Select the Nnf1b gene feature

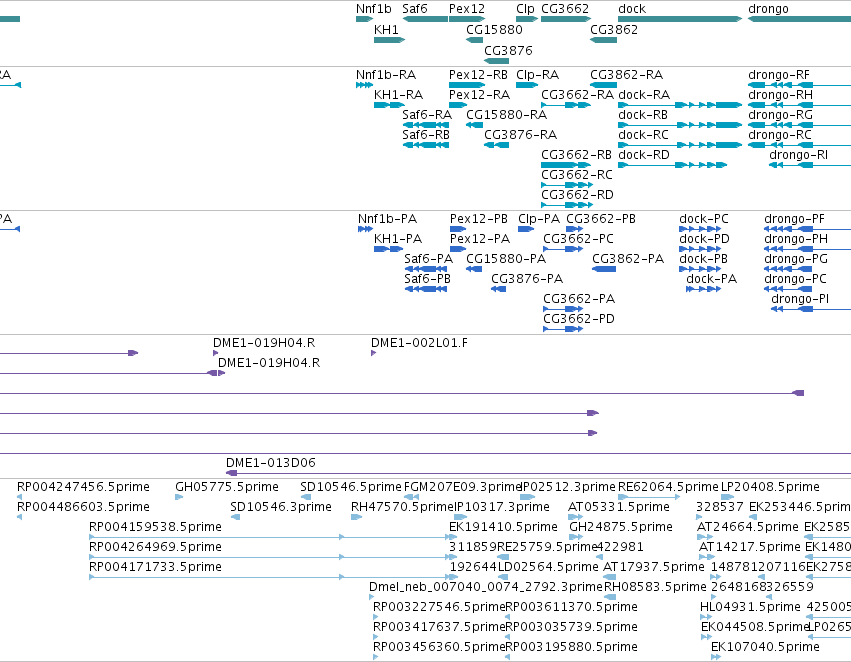click(x=365, y=20)
